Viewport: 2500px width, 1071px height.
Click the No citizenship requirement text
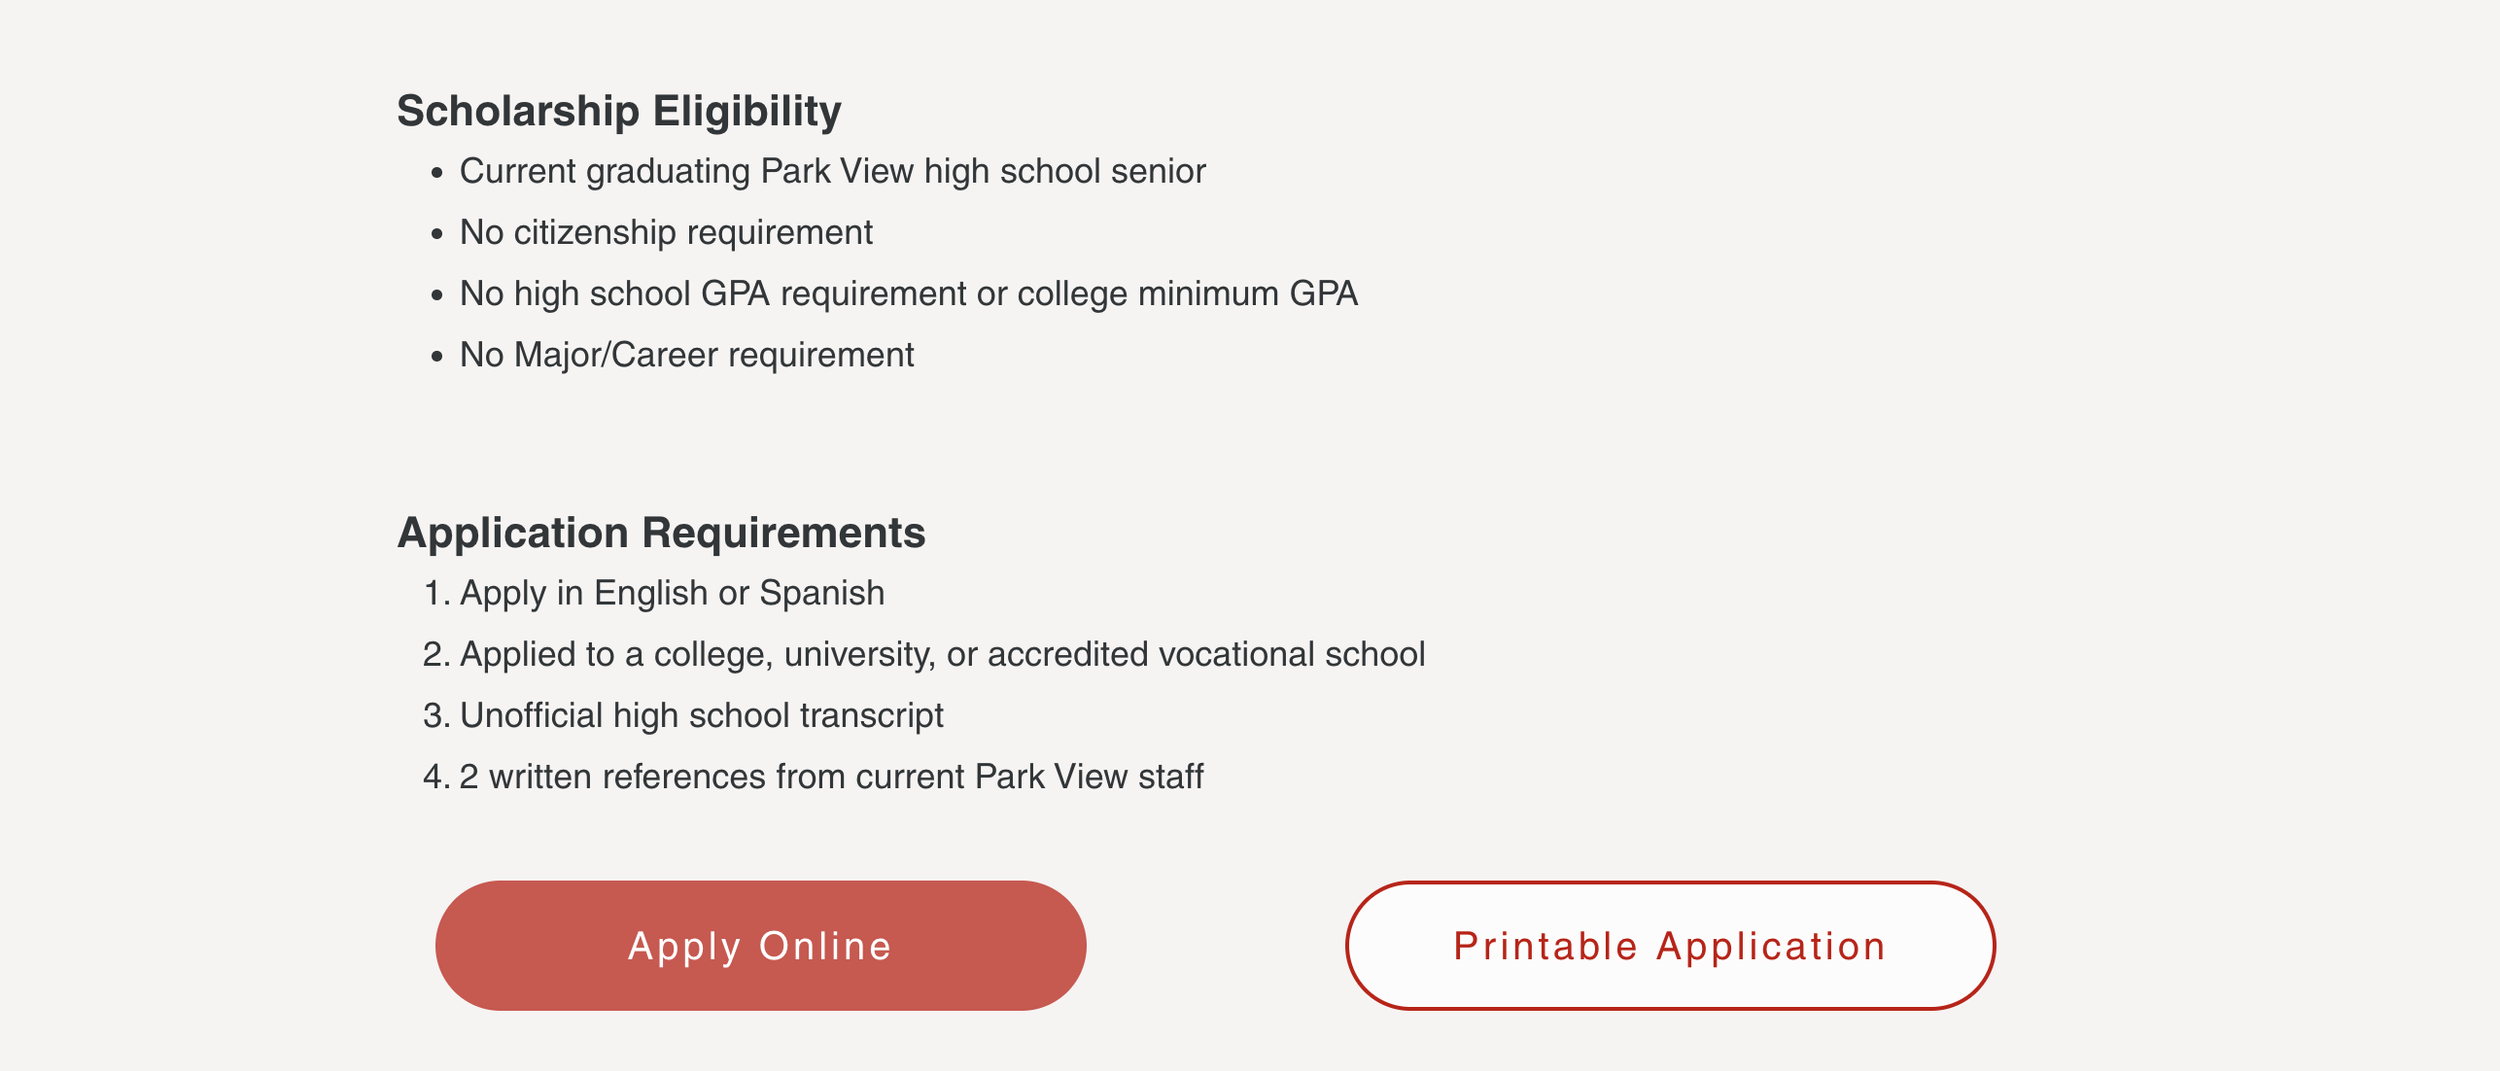point(666,232)
